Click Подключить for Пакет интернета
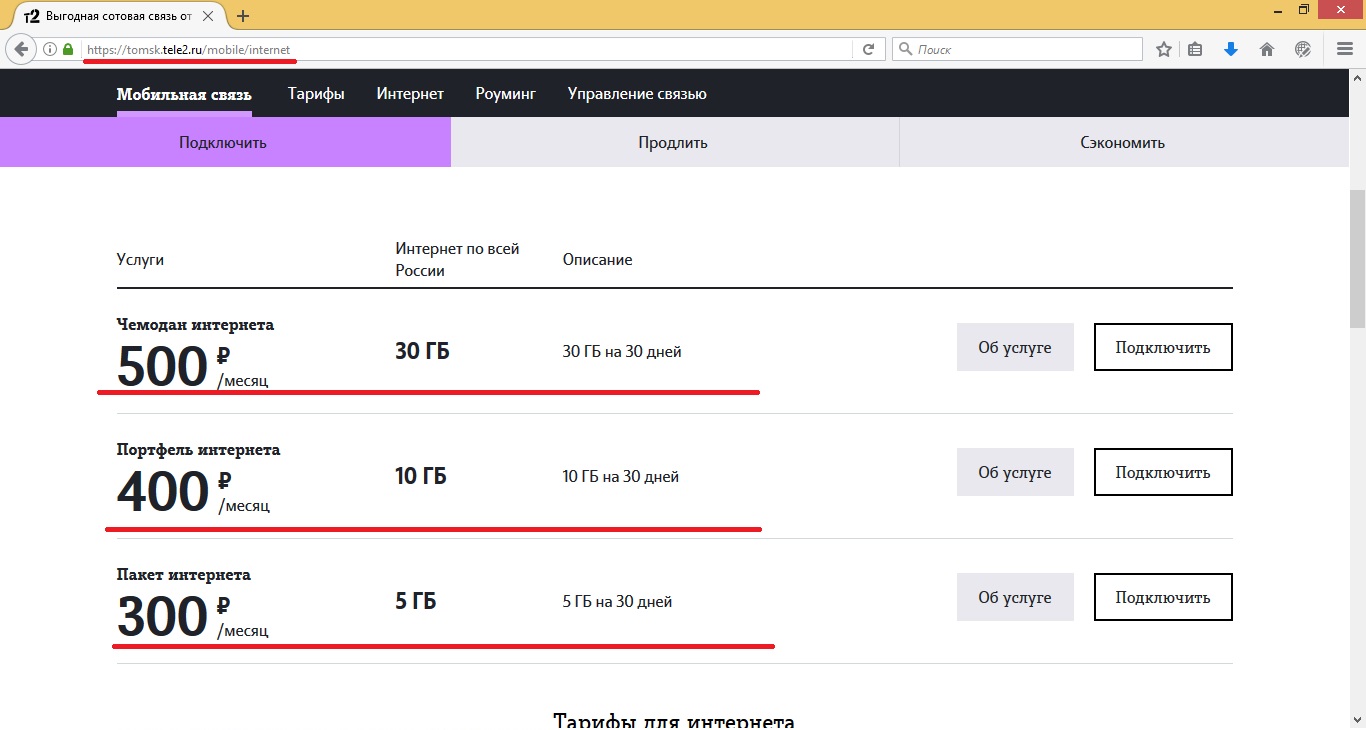The width and height of the screenshot is (1366, 730). (x=1162, y=597)
